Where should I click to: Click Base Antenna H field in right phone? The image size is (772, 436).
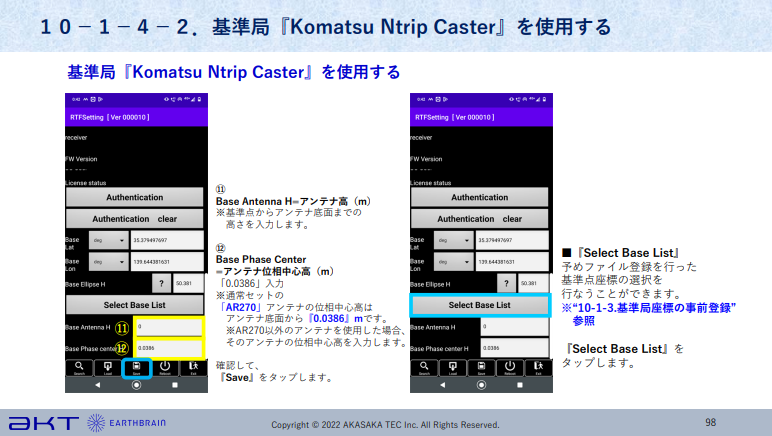pos(515,327)
